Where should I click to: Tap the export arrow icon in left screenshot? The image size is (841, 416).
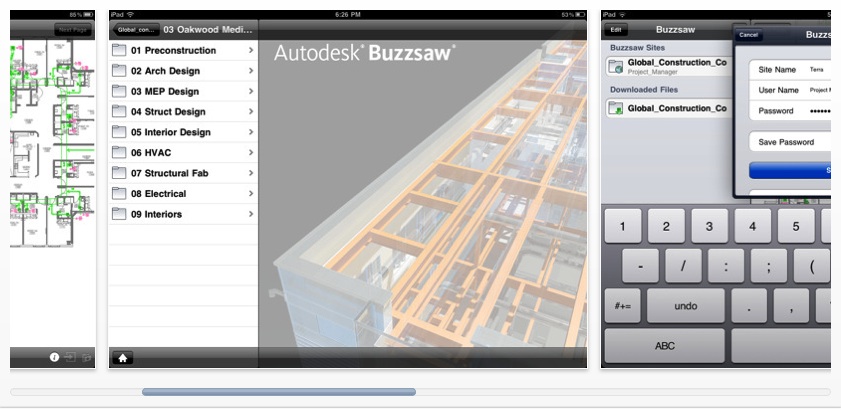point(70,357)
